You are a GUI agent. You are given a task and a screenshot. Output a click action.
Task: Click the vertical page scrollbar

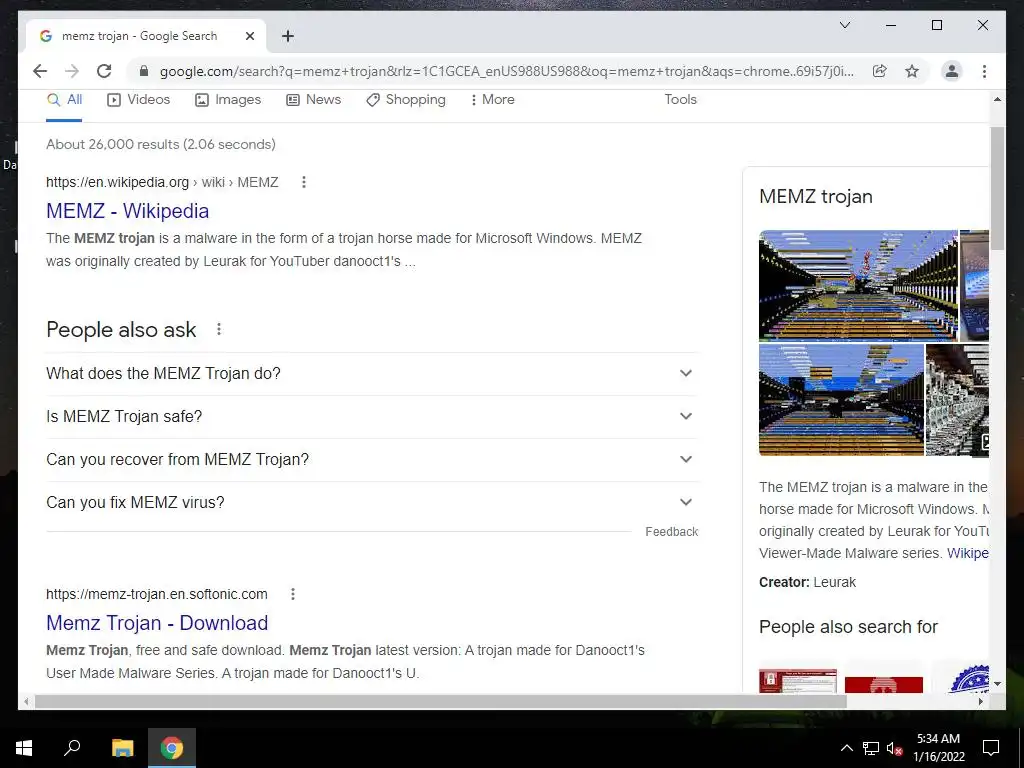pyautogui.click(x=997, y=189)
